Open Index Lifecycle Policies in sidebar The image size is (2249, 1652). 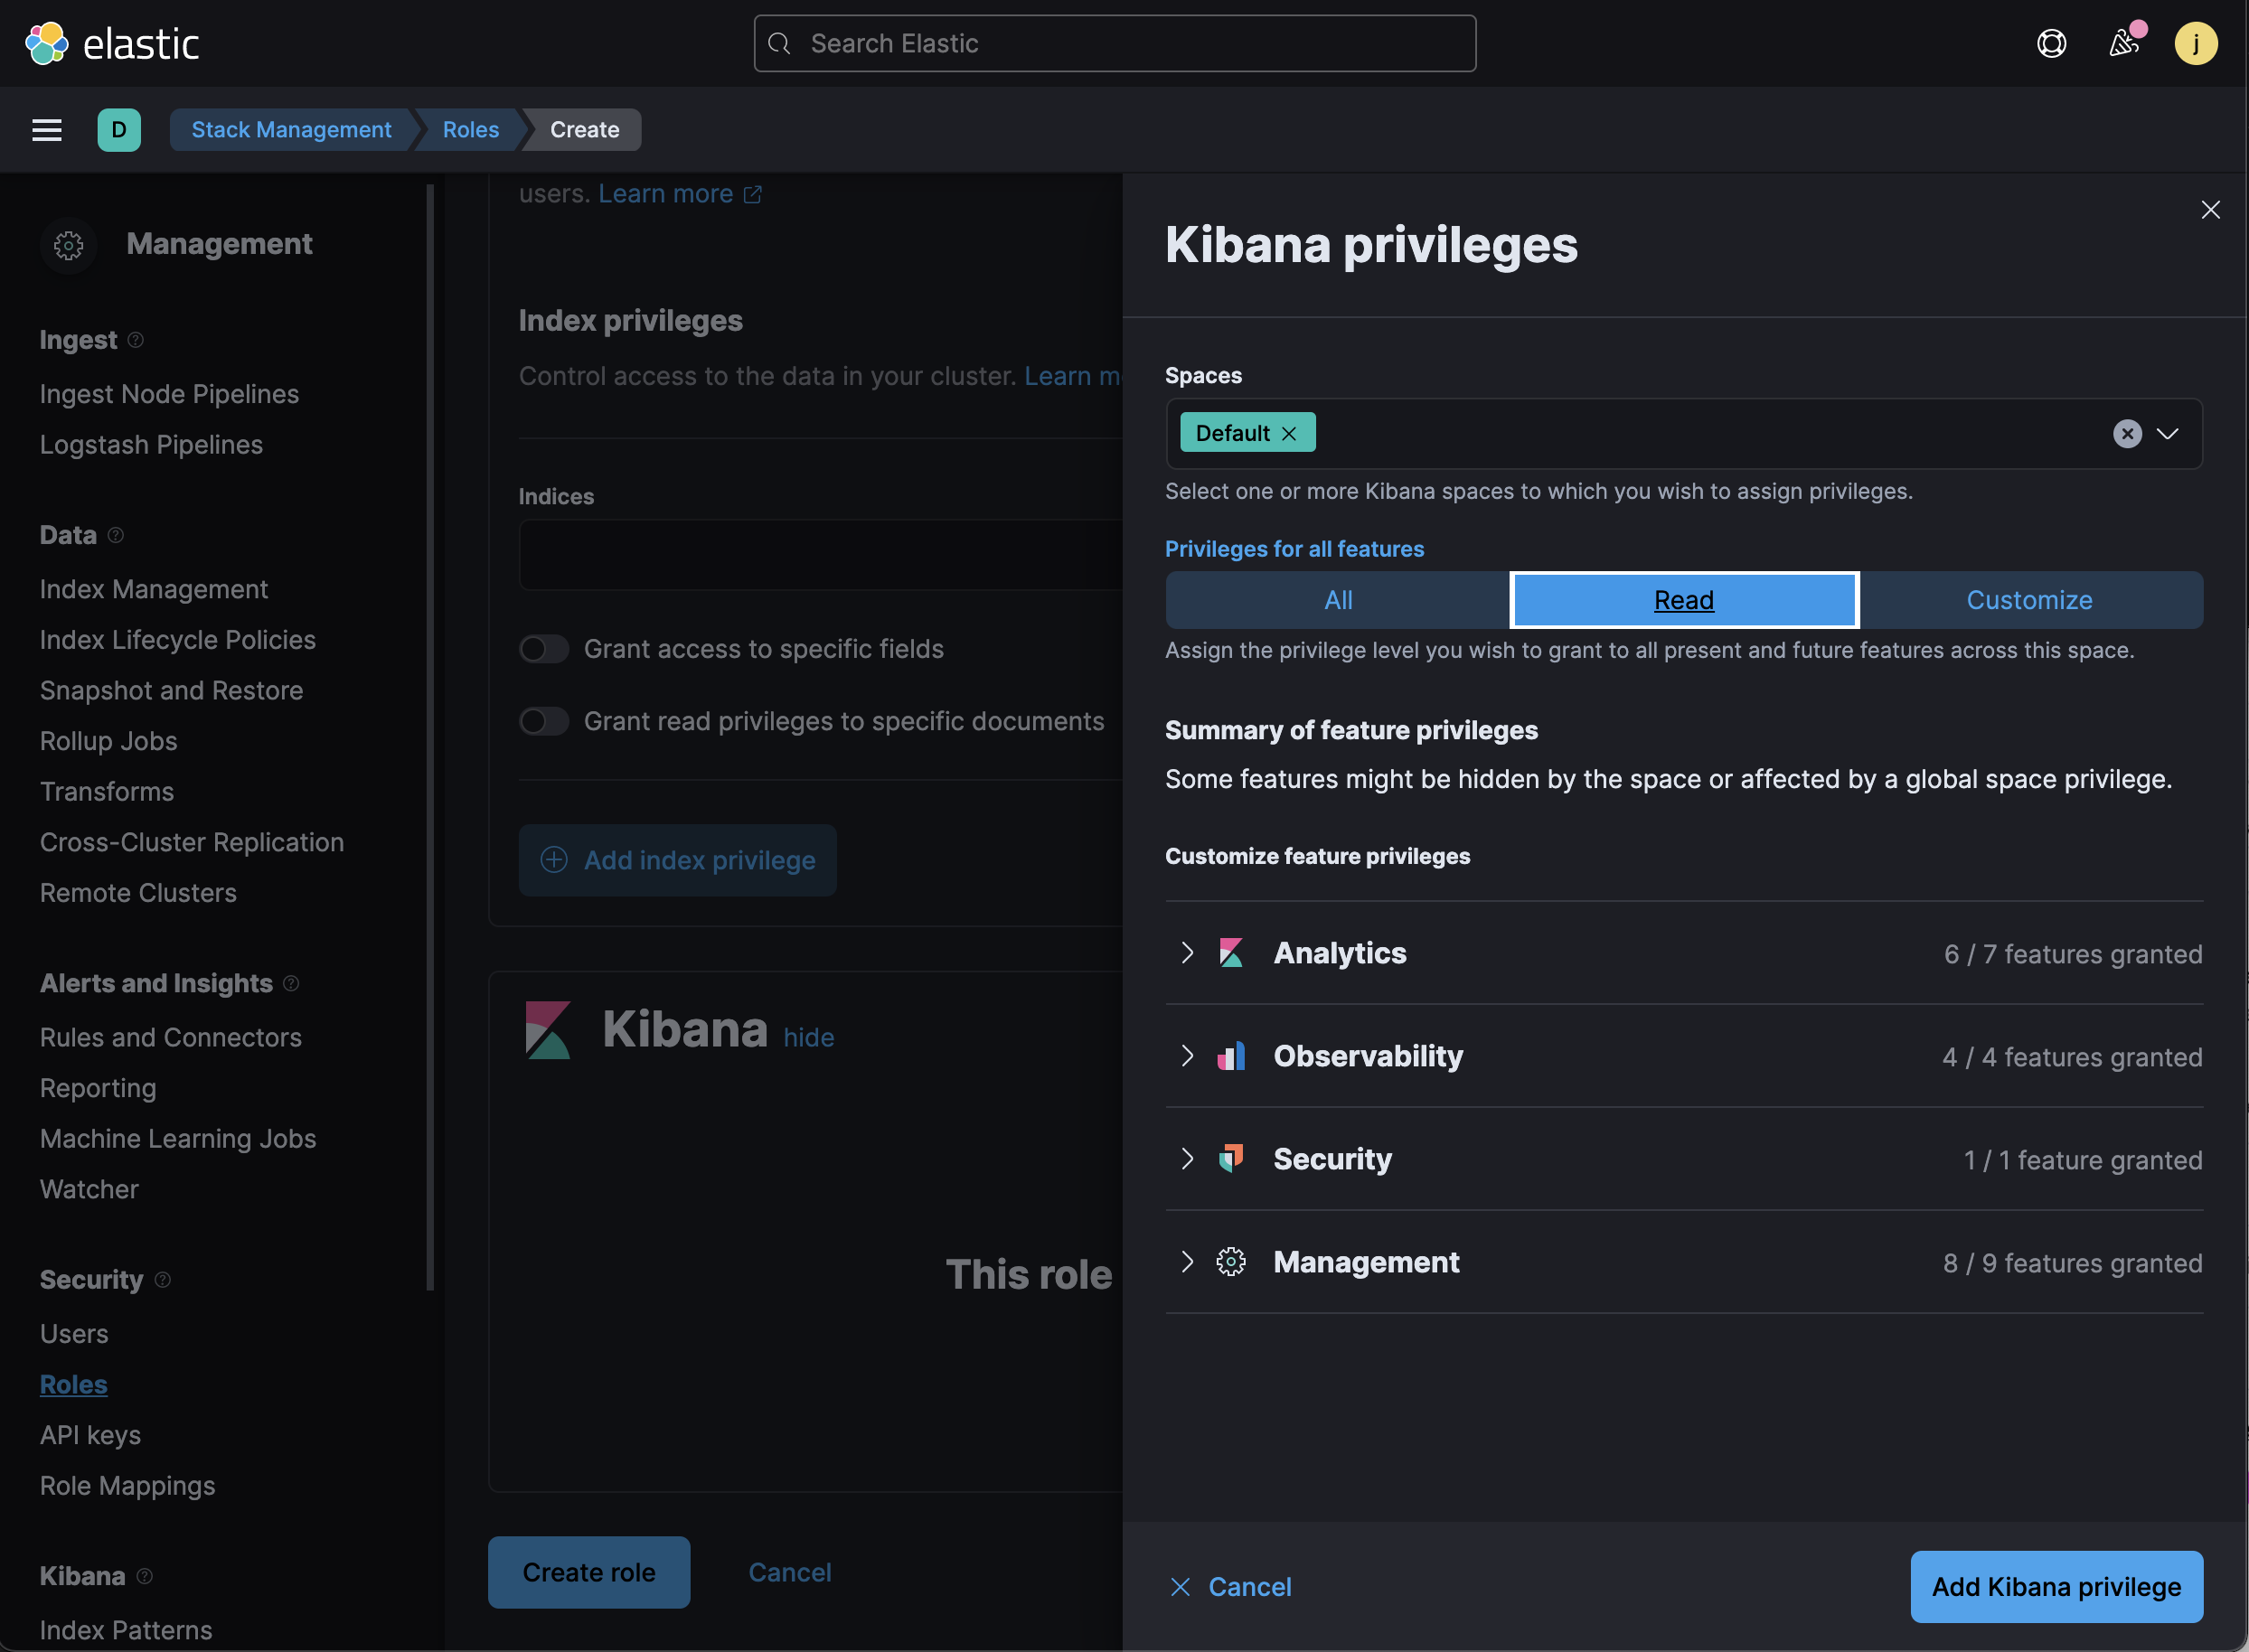[178, 640]
